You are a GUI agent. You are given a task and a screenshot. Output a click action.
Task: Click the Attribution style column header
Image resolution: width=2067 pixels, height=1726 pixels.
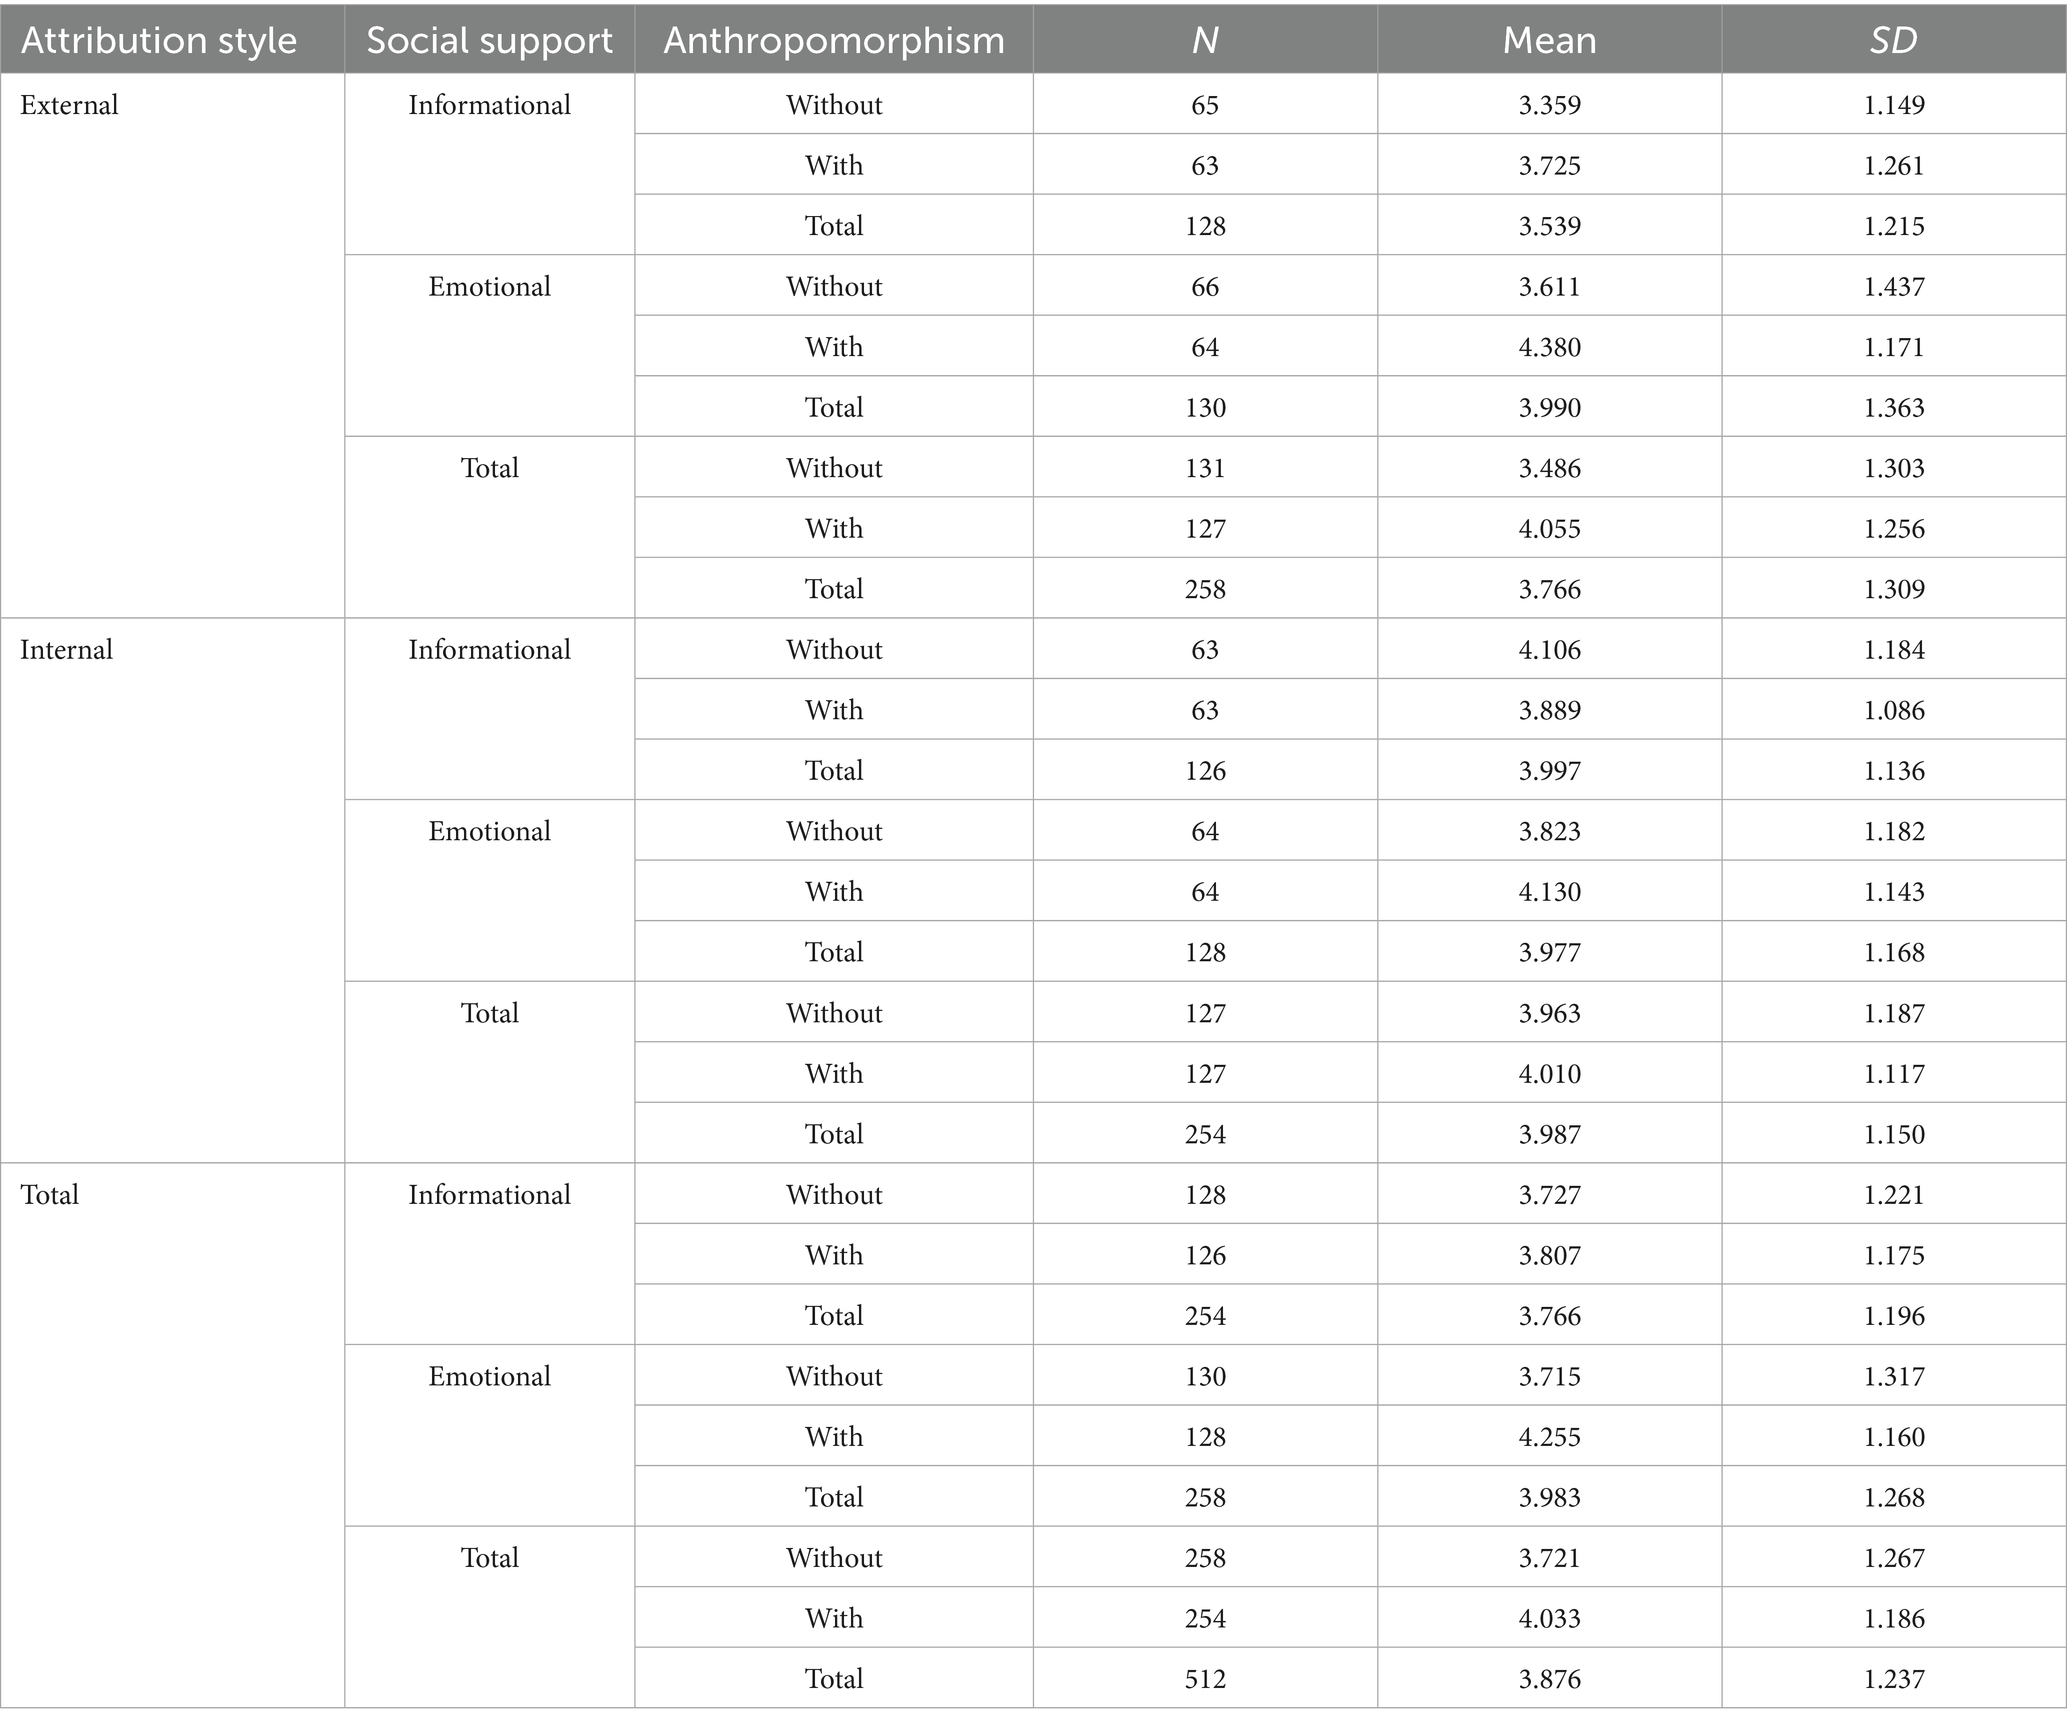tap(159, 40)
